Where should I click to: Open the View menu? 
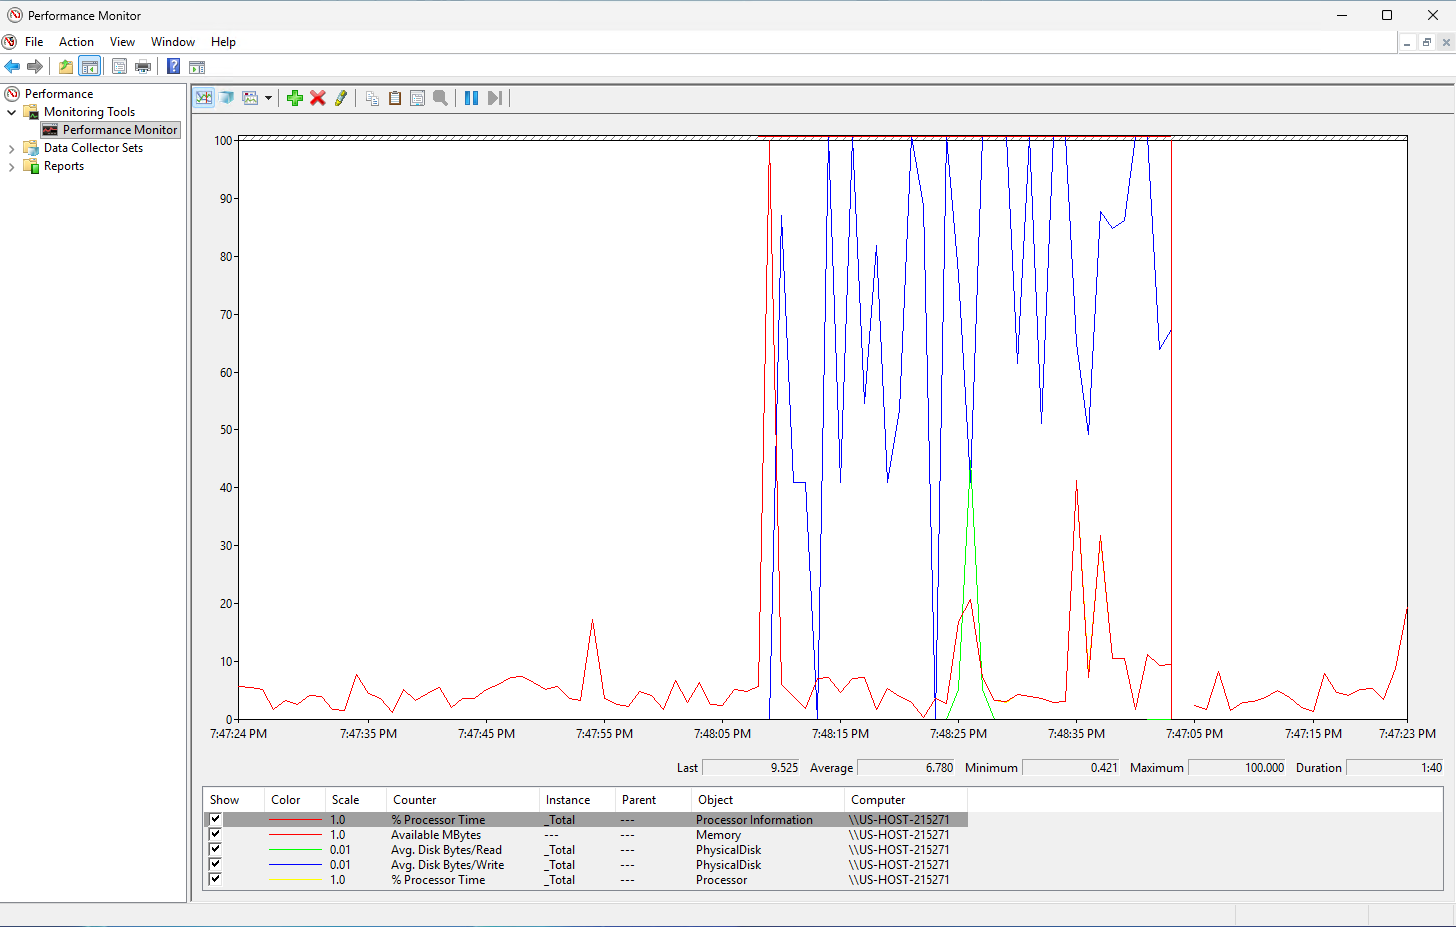click(x=122, y=42)
